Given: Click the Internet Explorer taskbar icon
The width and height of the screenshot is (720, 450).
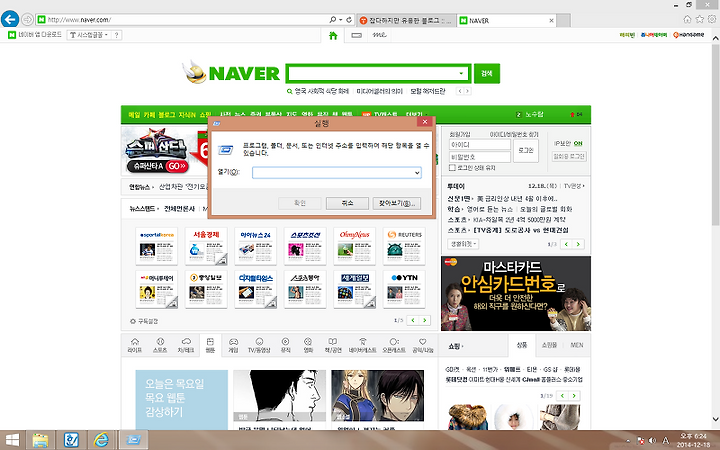Looking at the screenshot, I should pos(101,440).
